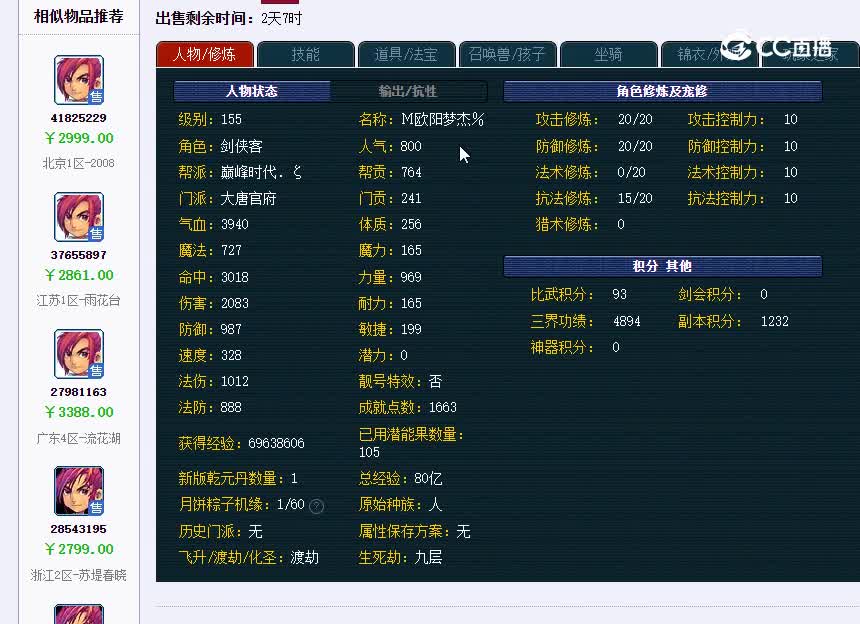
Task: Click the 级别: 155 entry
Action: [210, 119]
